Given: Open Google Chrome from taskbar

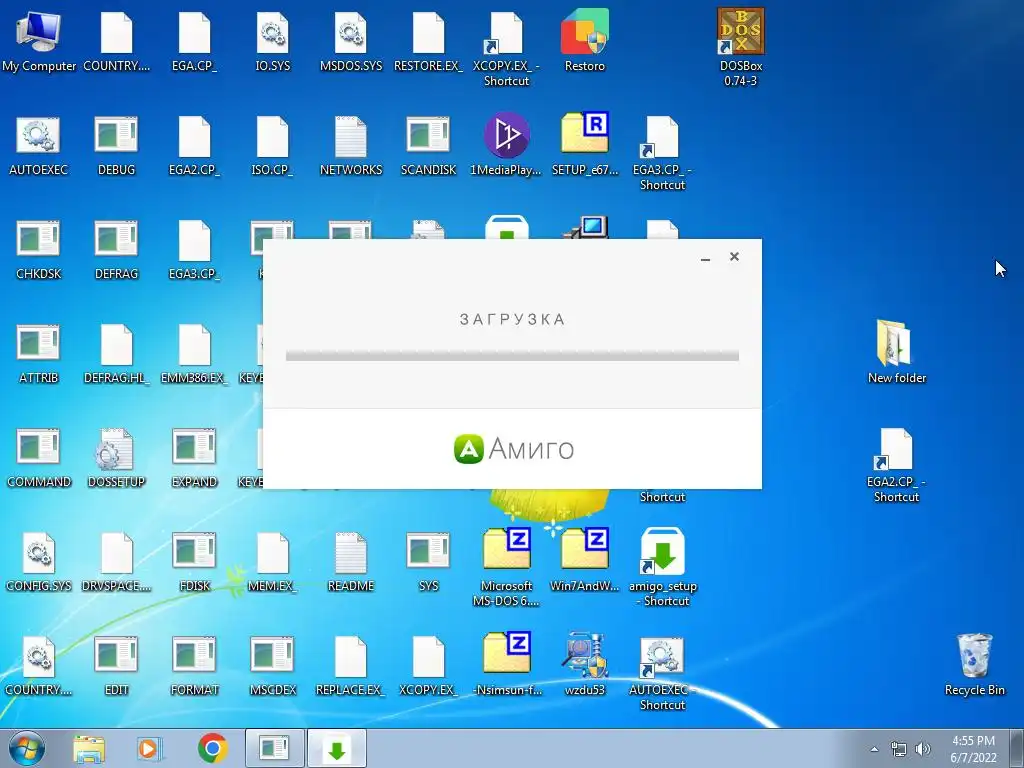Looking at the screenshot, I should point(213,748).
